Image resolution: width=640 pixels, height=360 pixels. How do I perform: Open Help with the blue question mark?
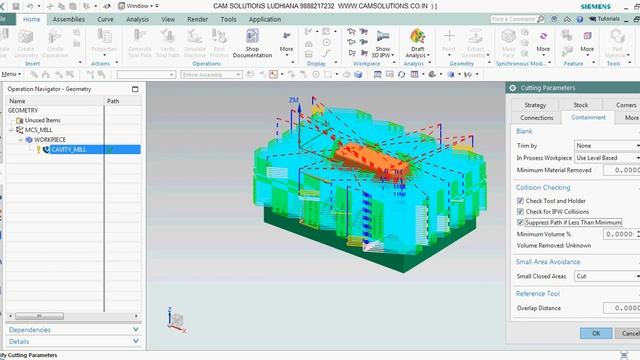point(580,19)
